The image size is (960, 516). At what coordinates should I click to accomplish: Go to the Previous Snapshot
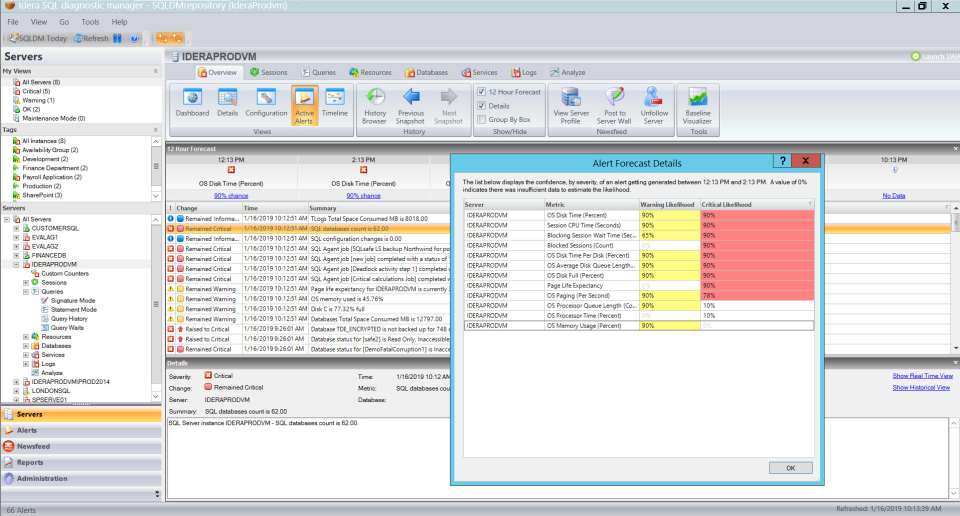pyautogui.click(x=411, y=106)
